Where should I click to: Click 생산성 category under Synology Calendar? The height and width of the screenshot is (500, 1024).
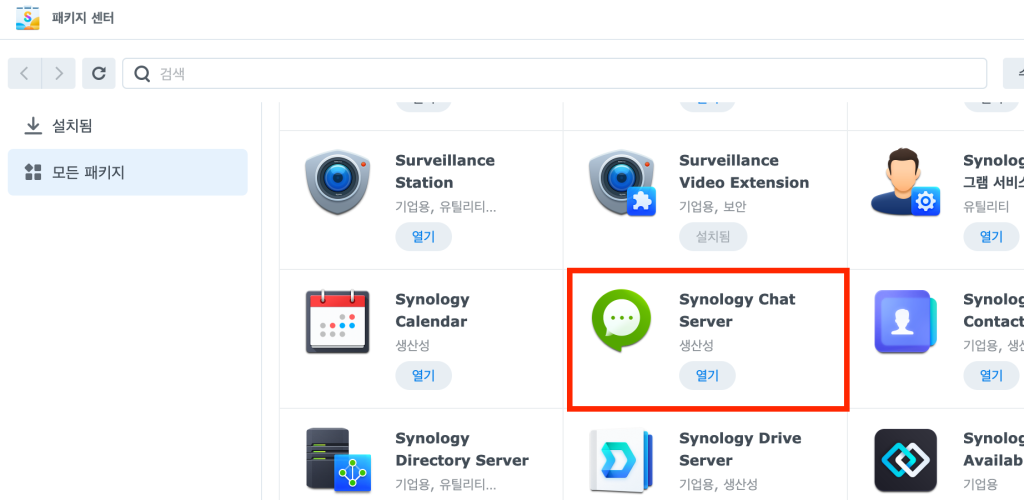coord(412,345)
